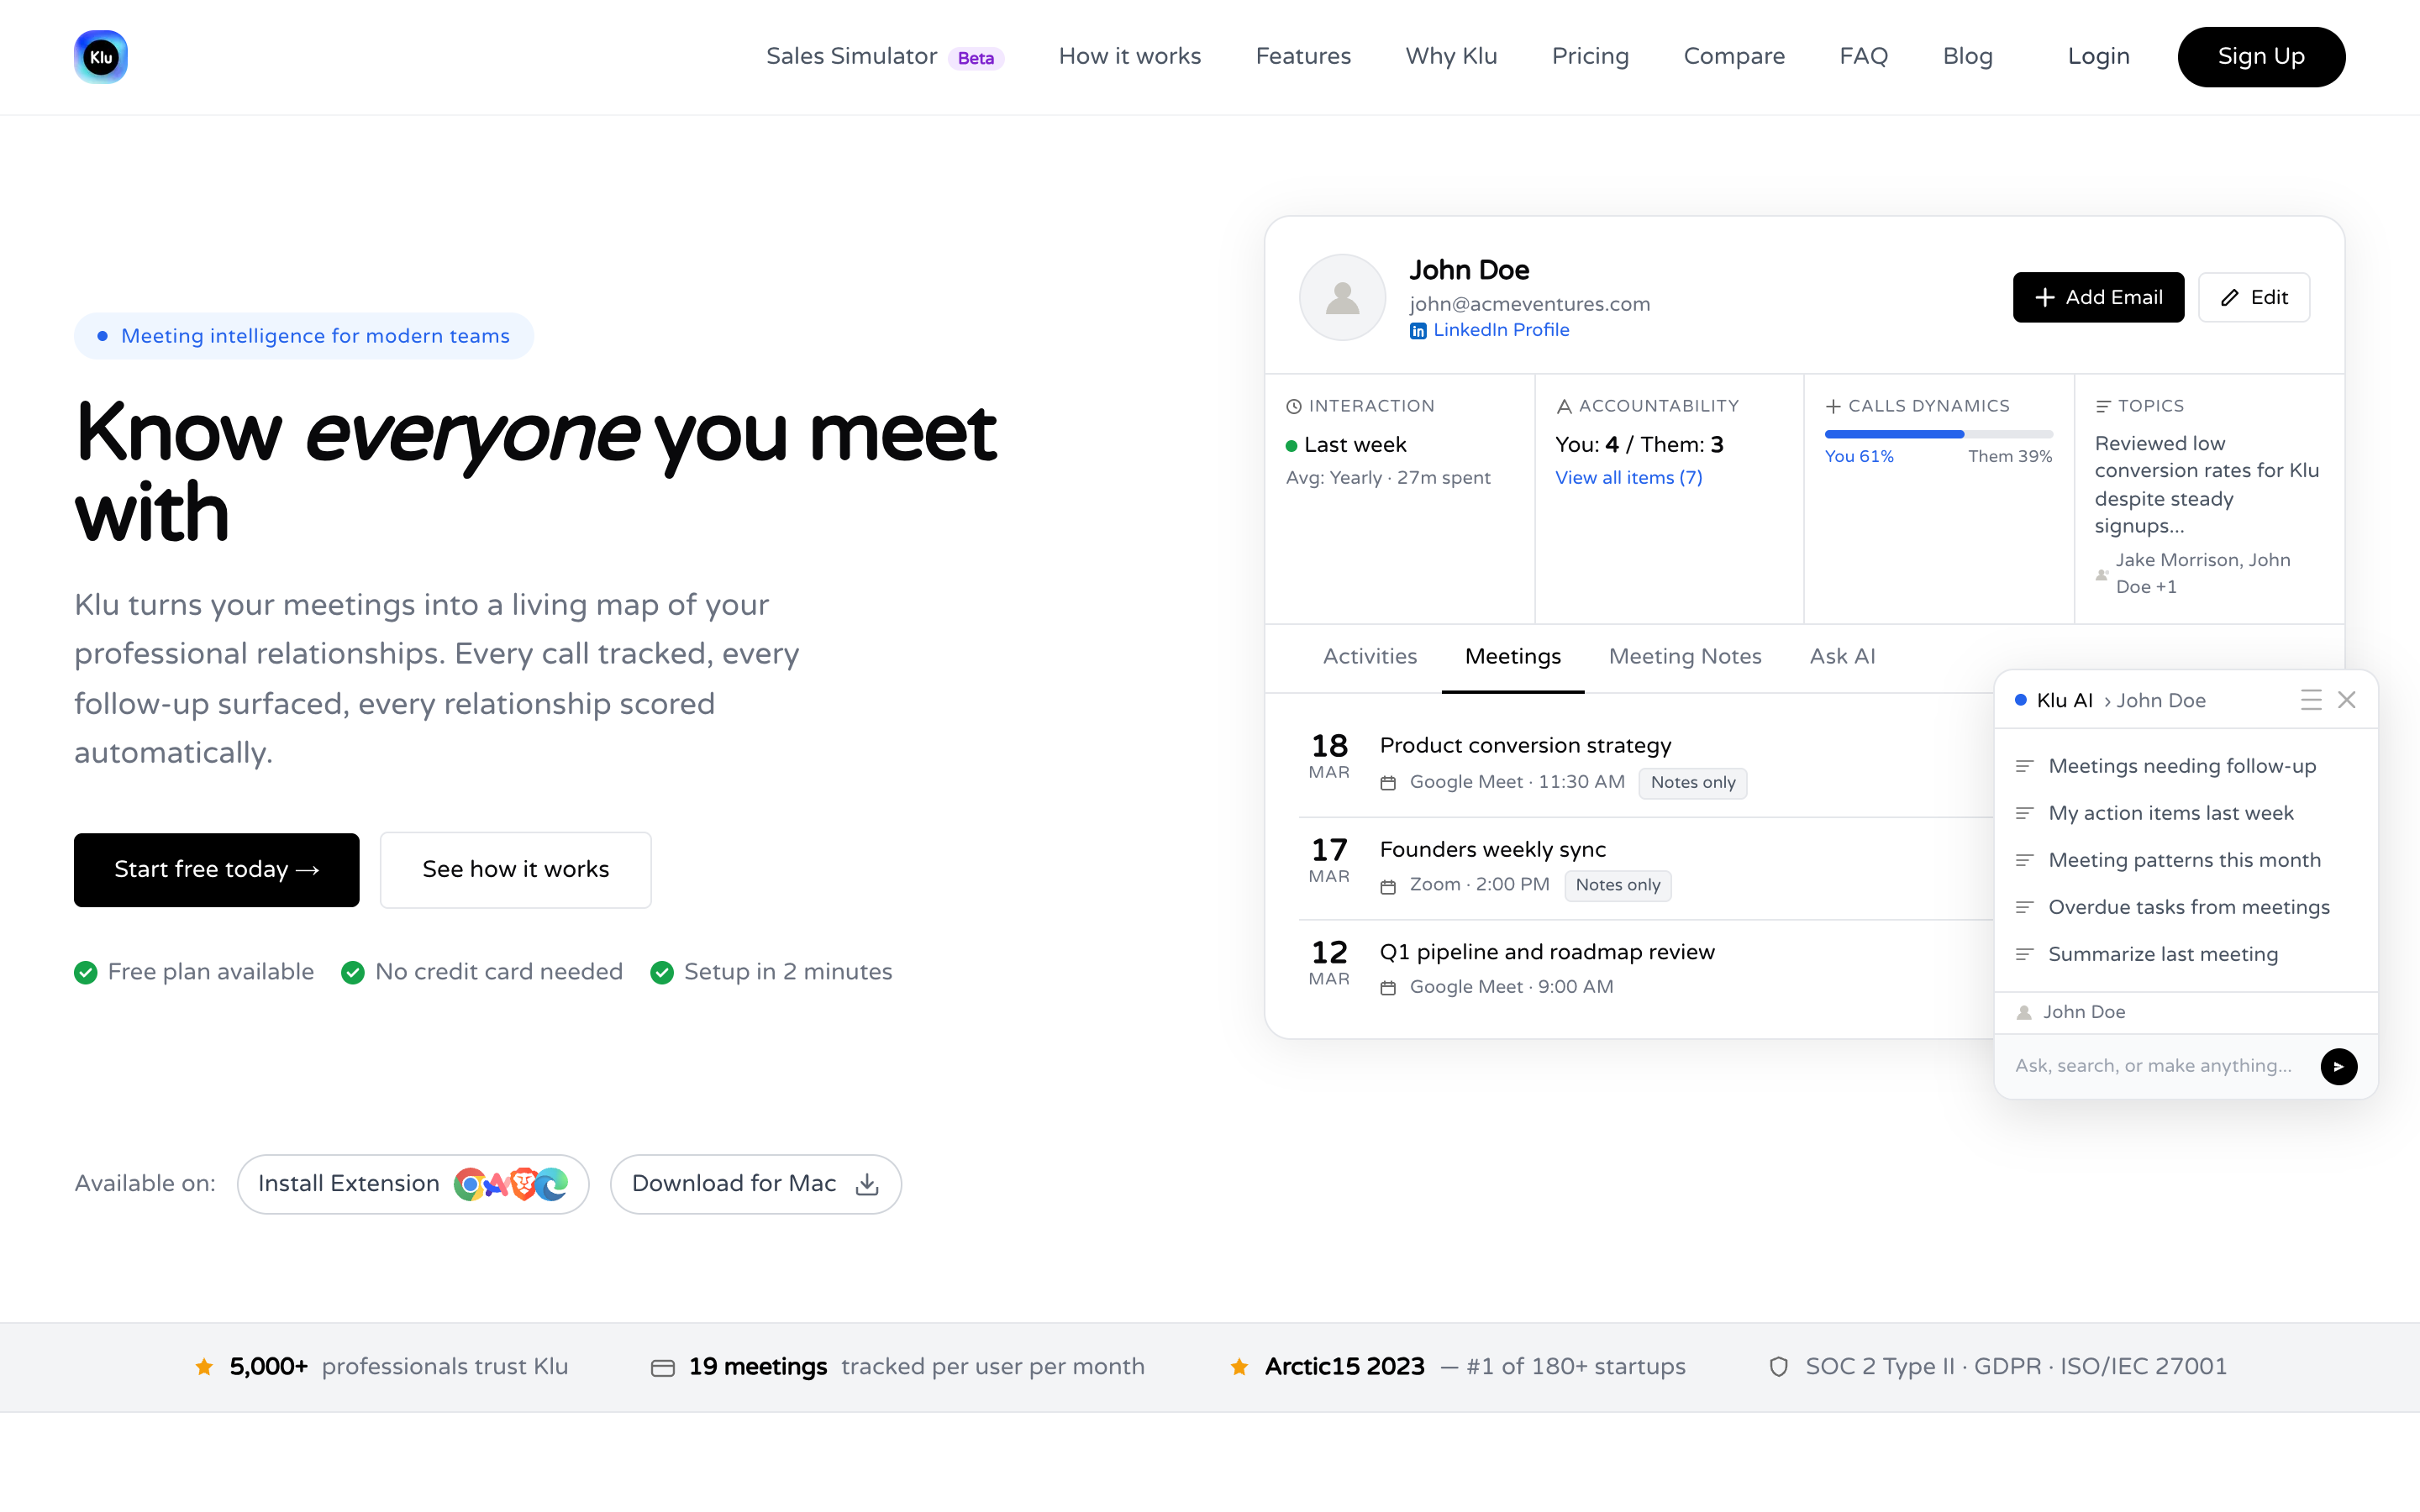Open Founders weekly sync meeting
The height and width of the screenshot is (1512, 2420).
pos(1492,850)
